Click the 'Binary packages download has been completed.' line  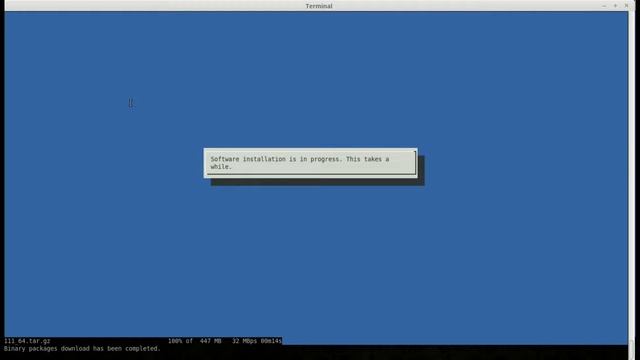tap(82, 349)
